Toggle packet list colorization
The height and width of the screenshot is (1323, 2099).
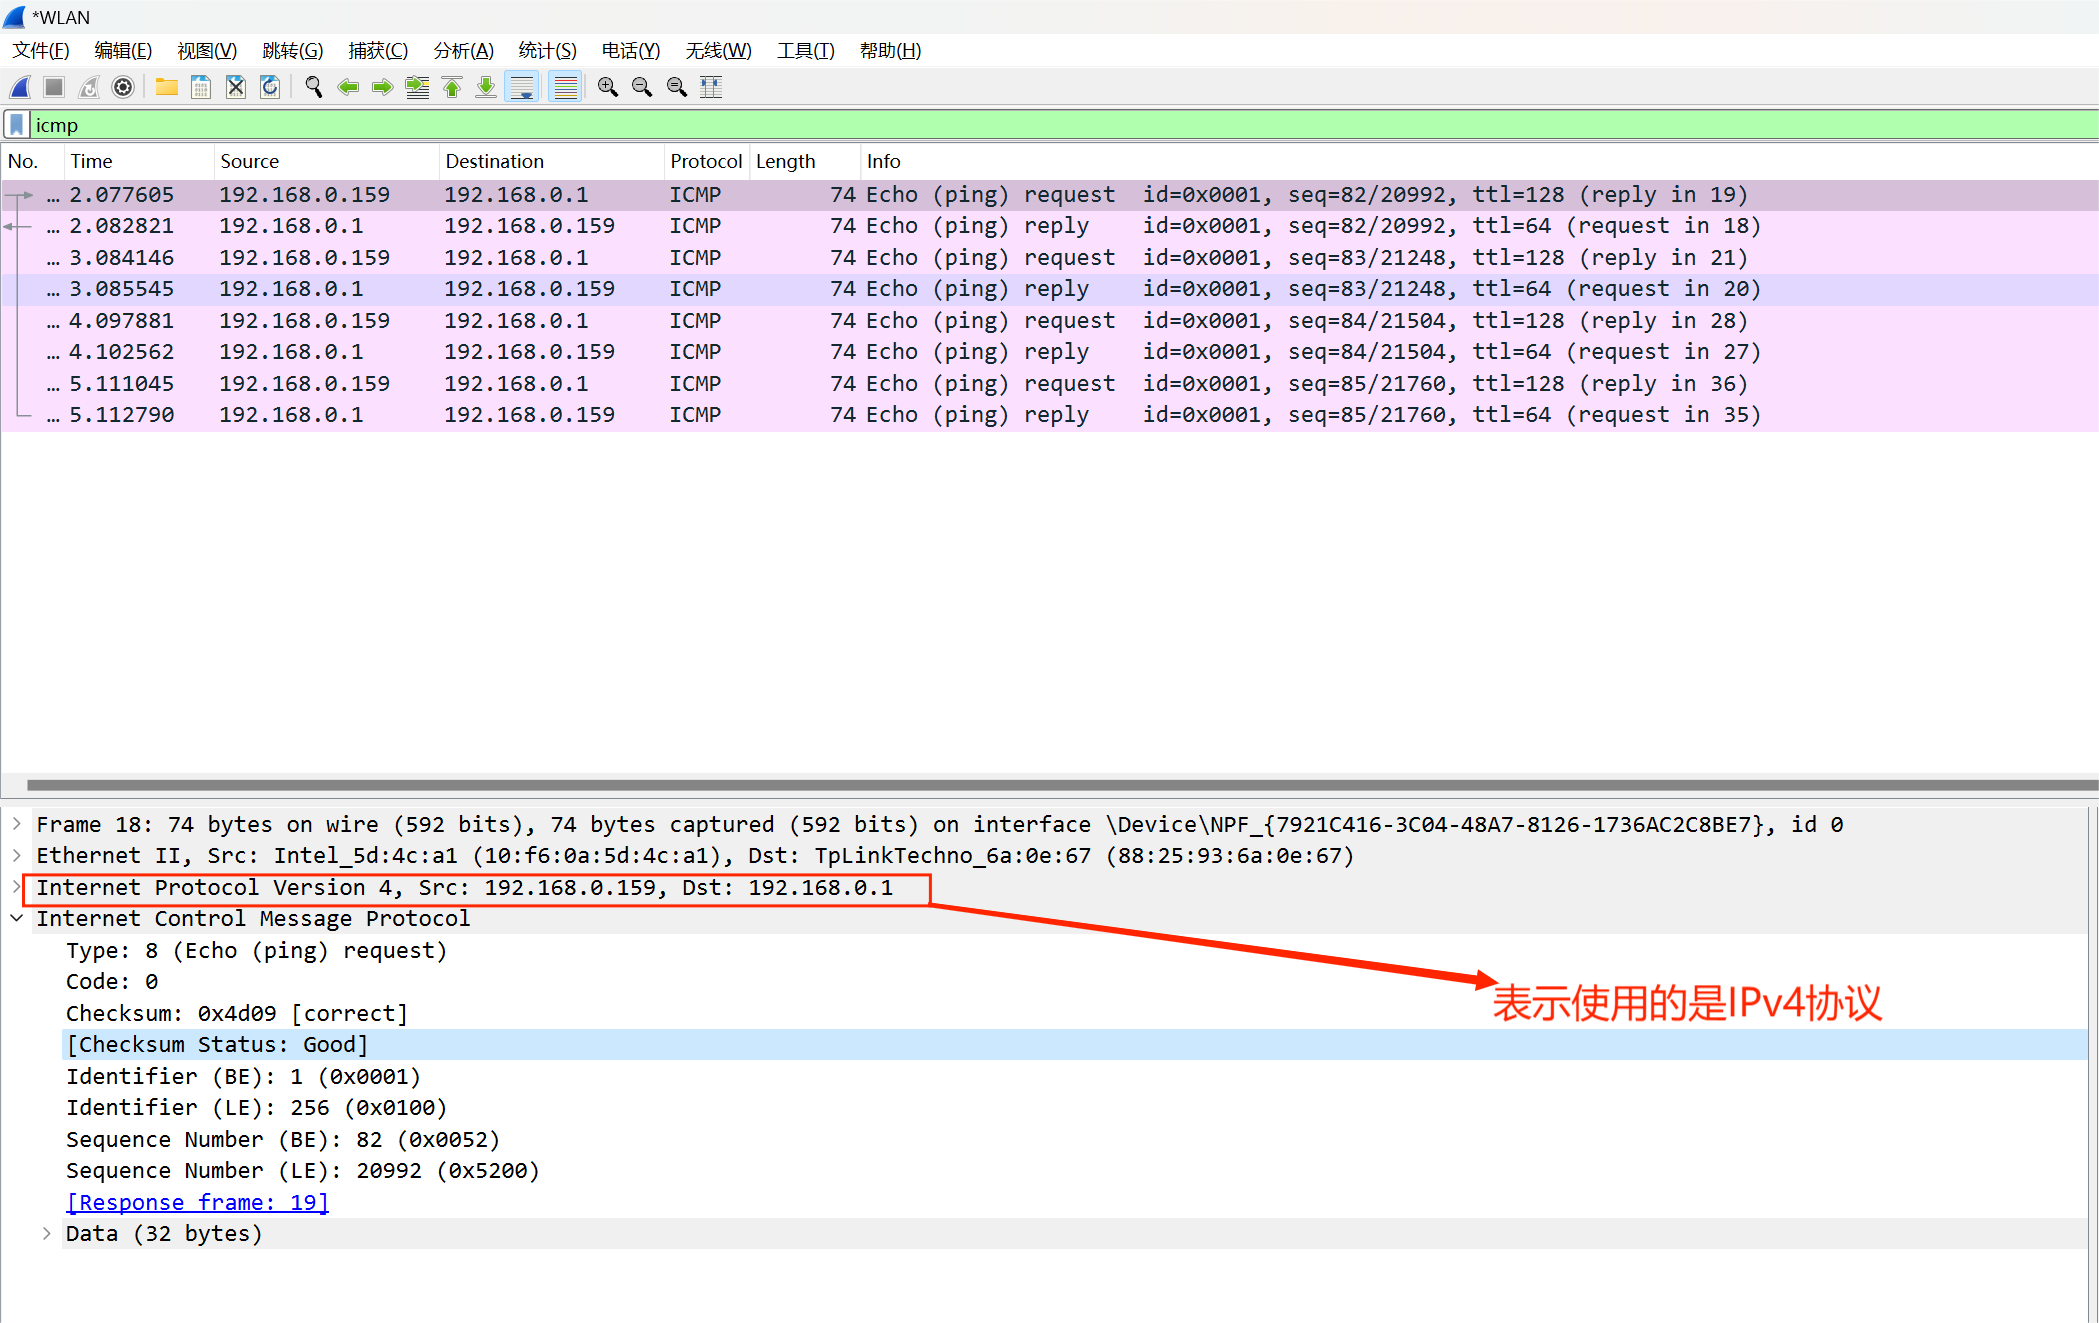(x=566, y=88)
